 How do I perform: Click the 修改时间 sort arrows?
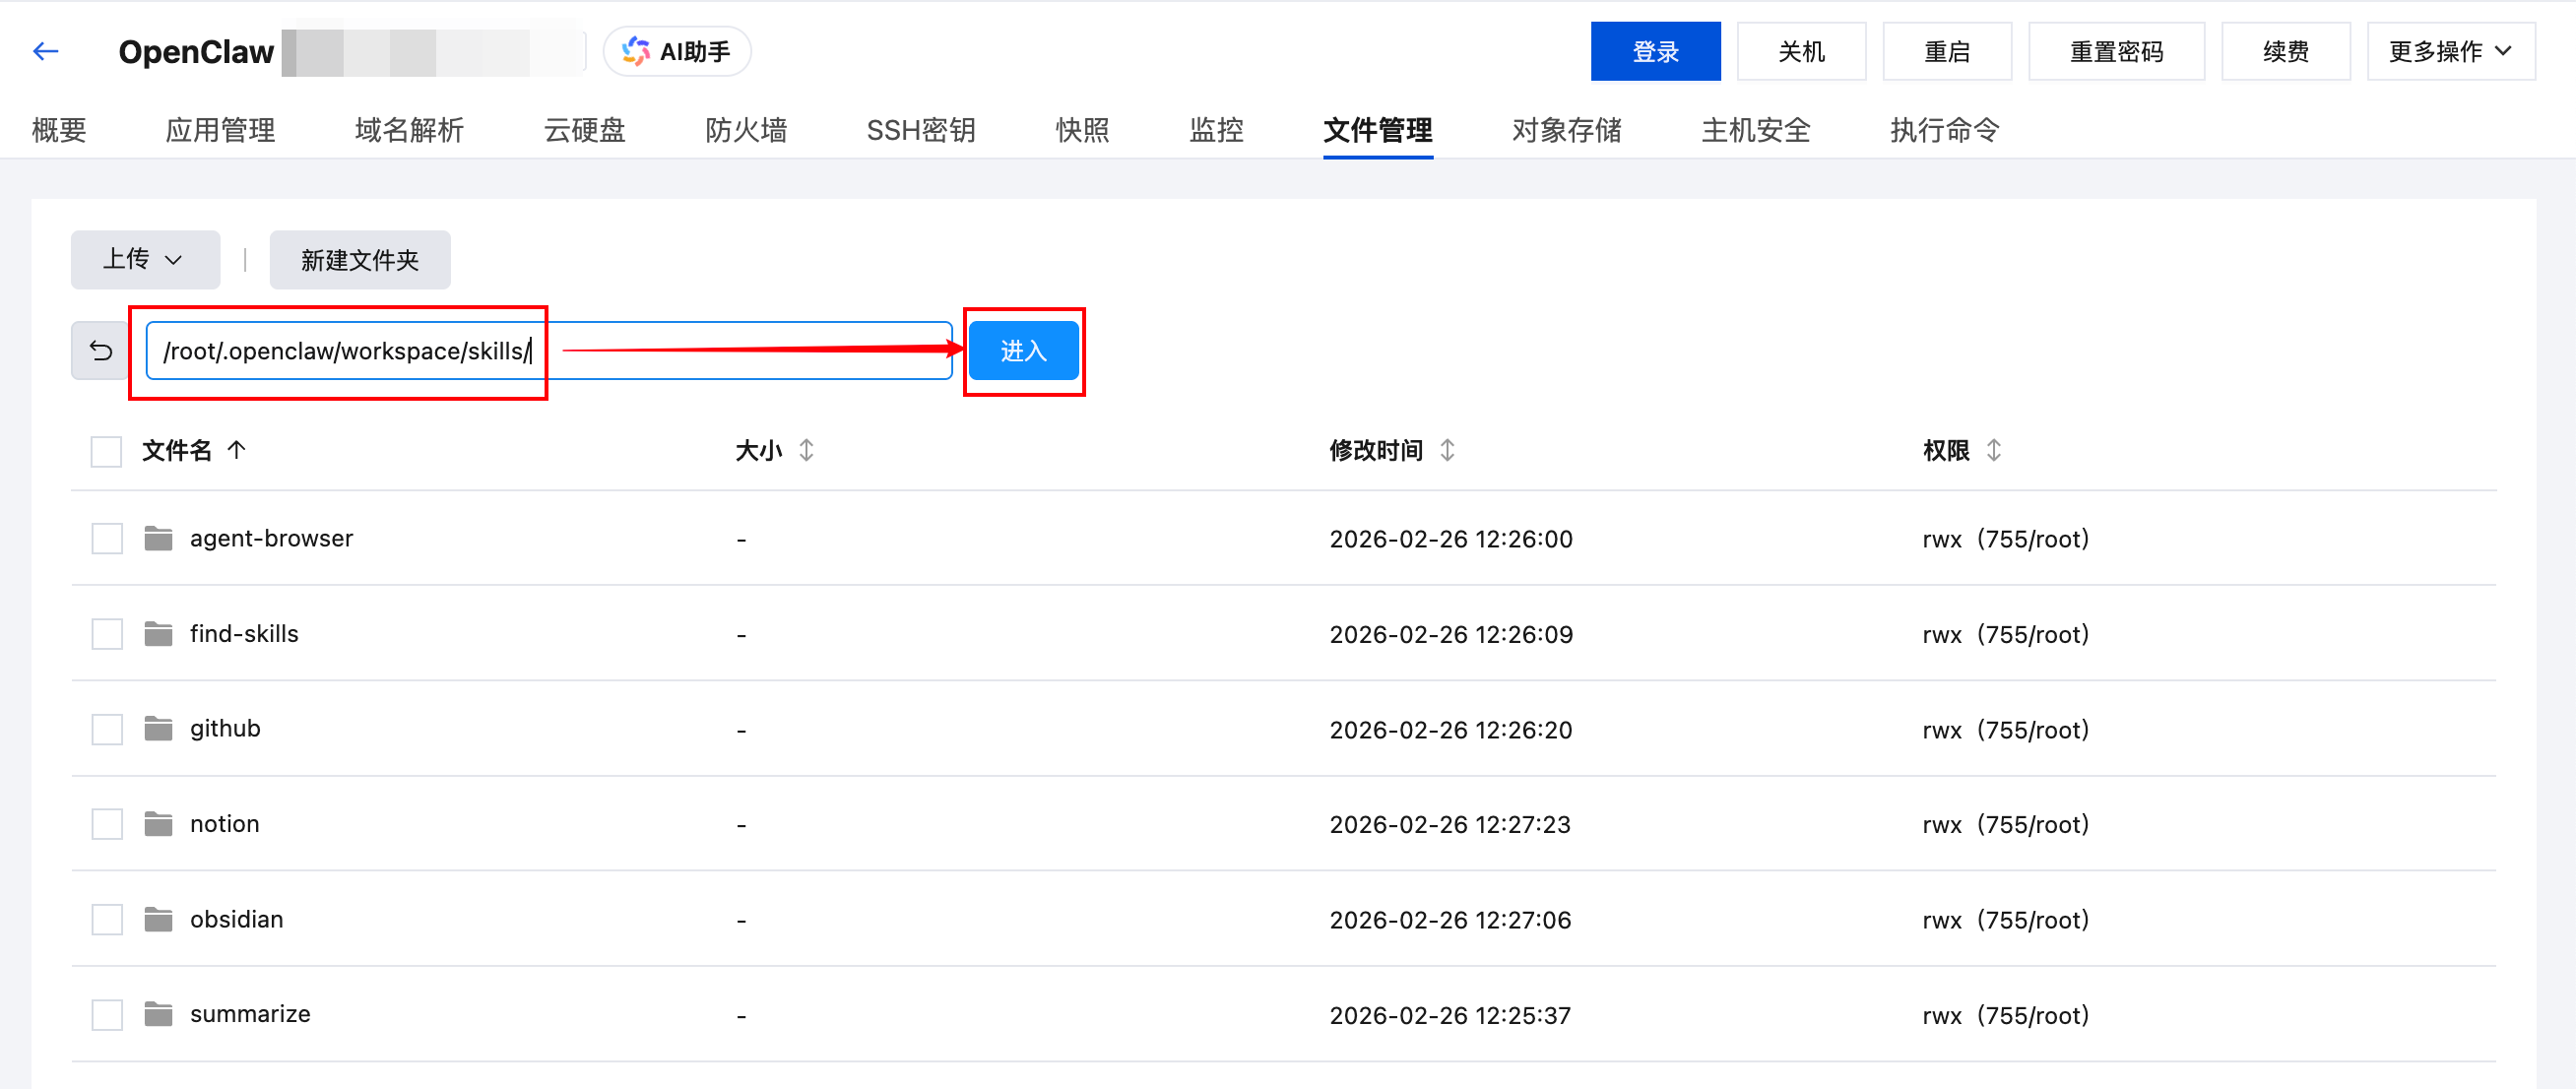coord(1447,450)
